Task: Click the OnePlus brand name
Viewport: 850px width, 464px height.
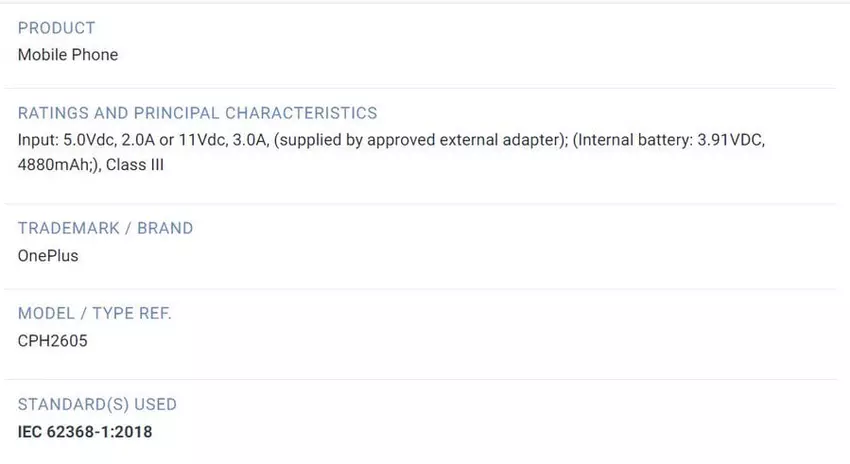Action: pos(48,255)
